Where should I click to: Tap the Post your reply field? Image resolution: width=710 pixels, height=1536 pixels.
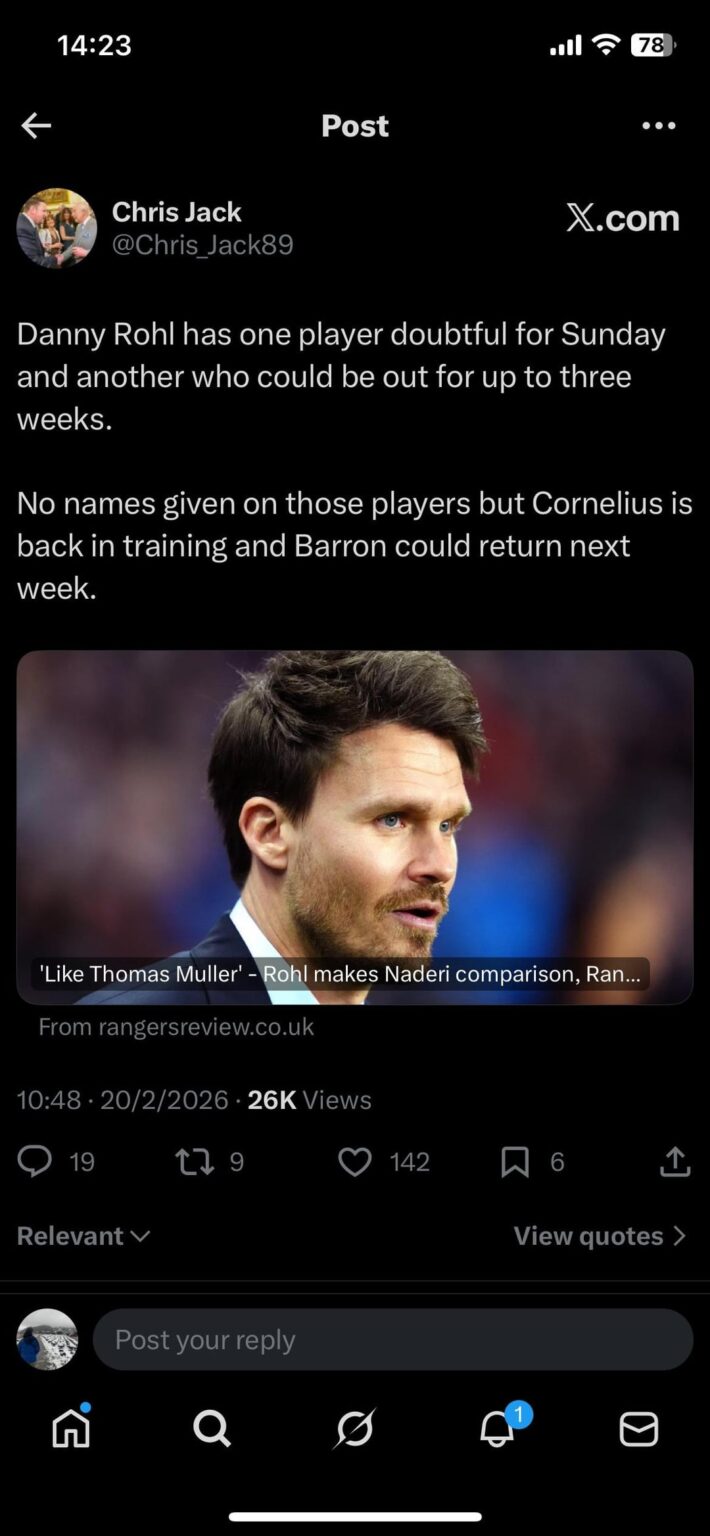click(393, 1339)
